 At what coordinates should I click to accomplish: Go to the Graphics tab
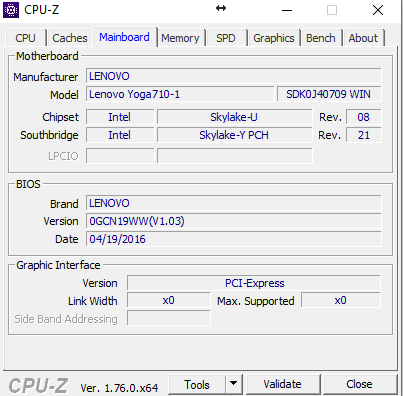pos(274,38)
